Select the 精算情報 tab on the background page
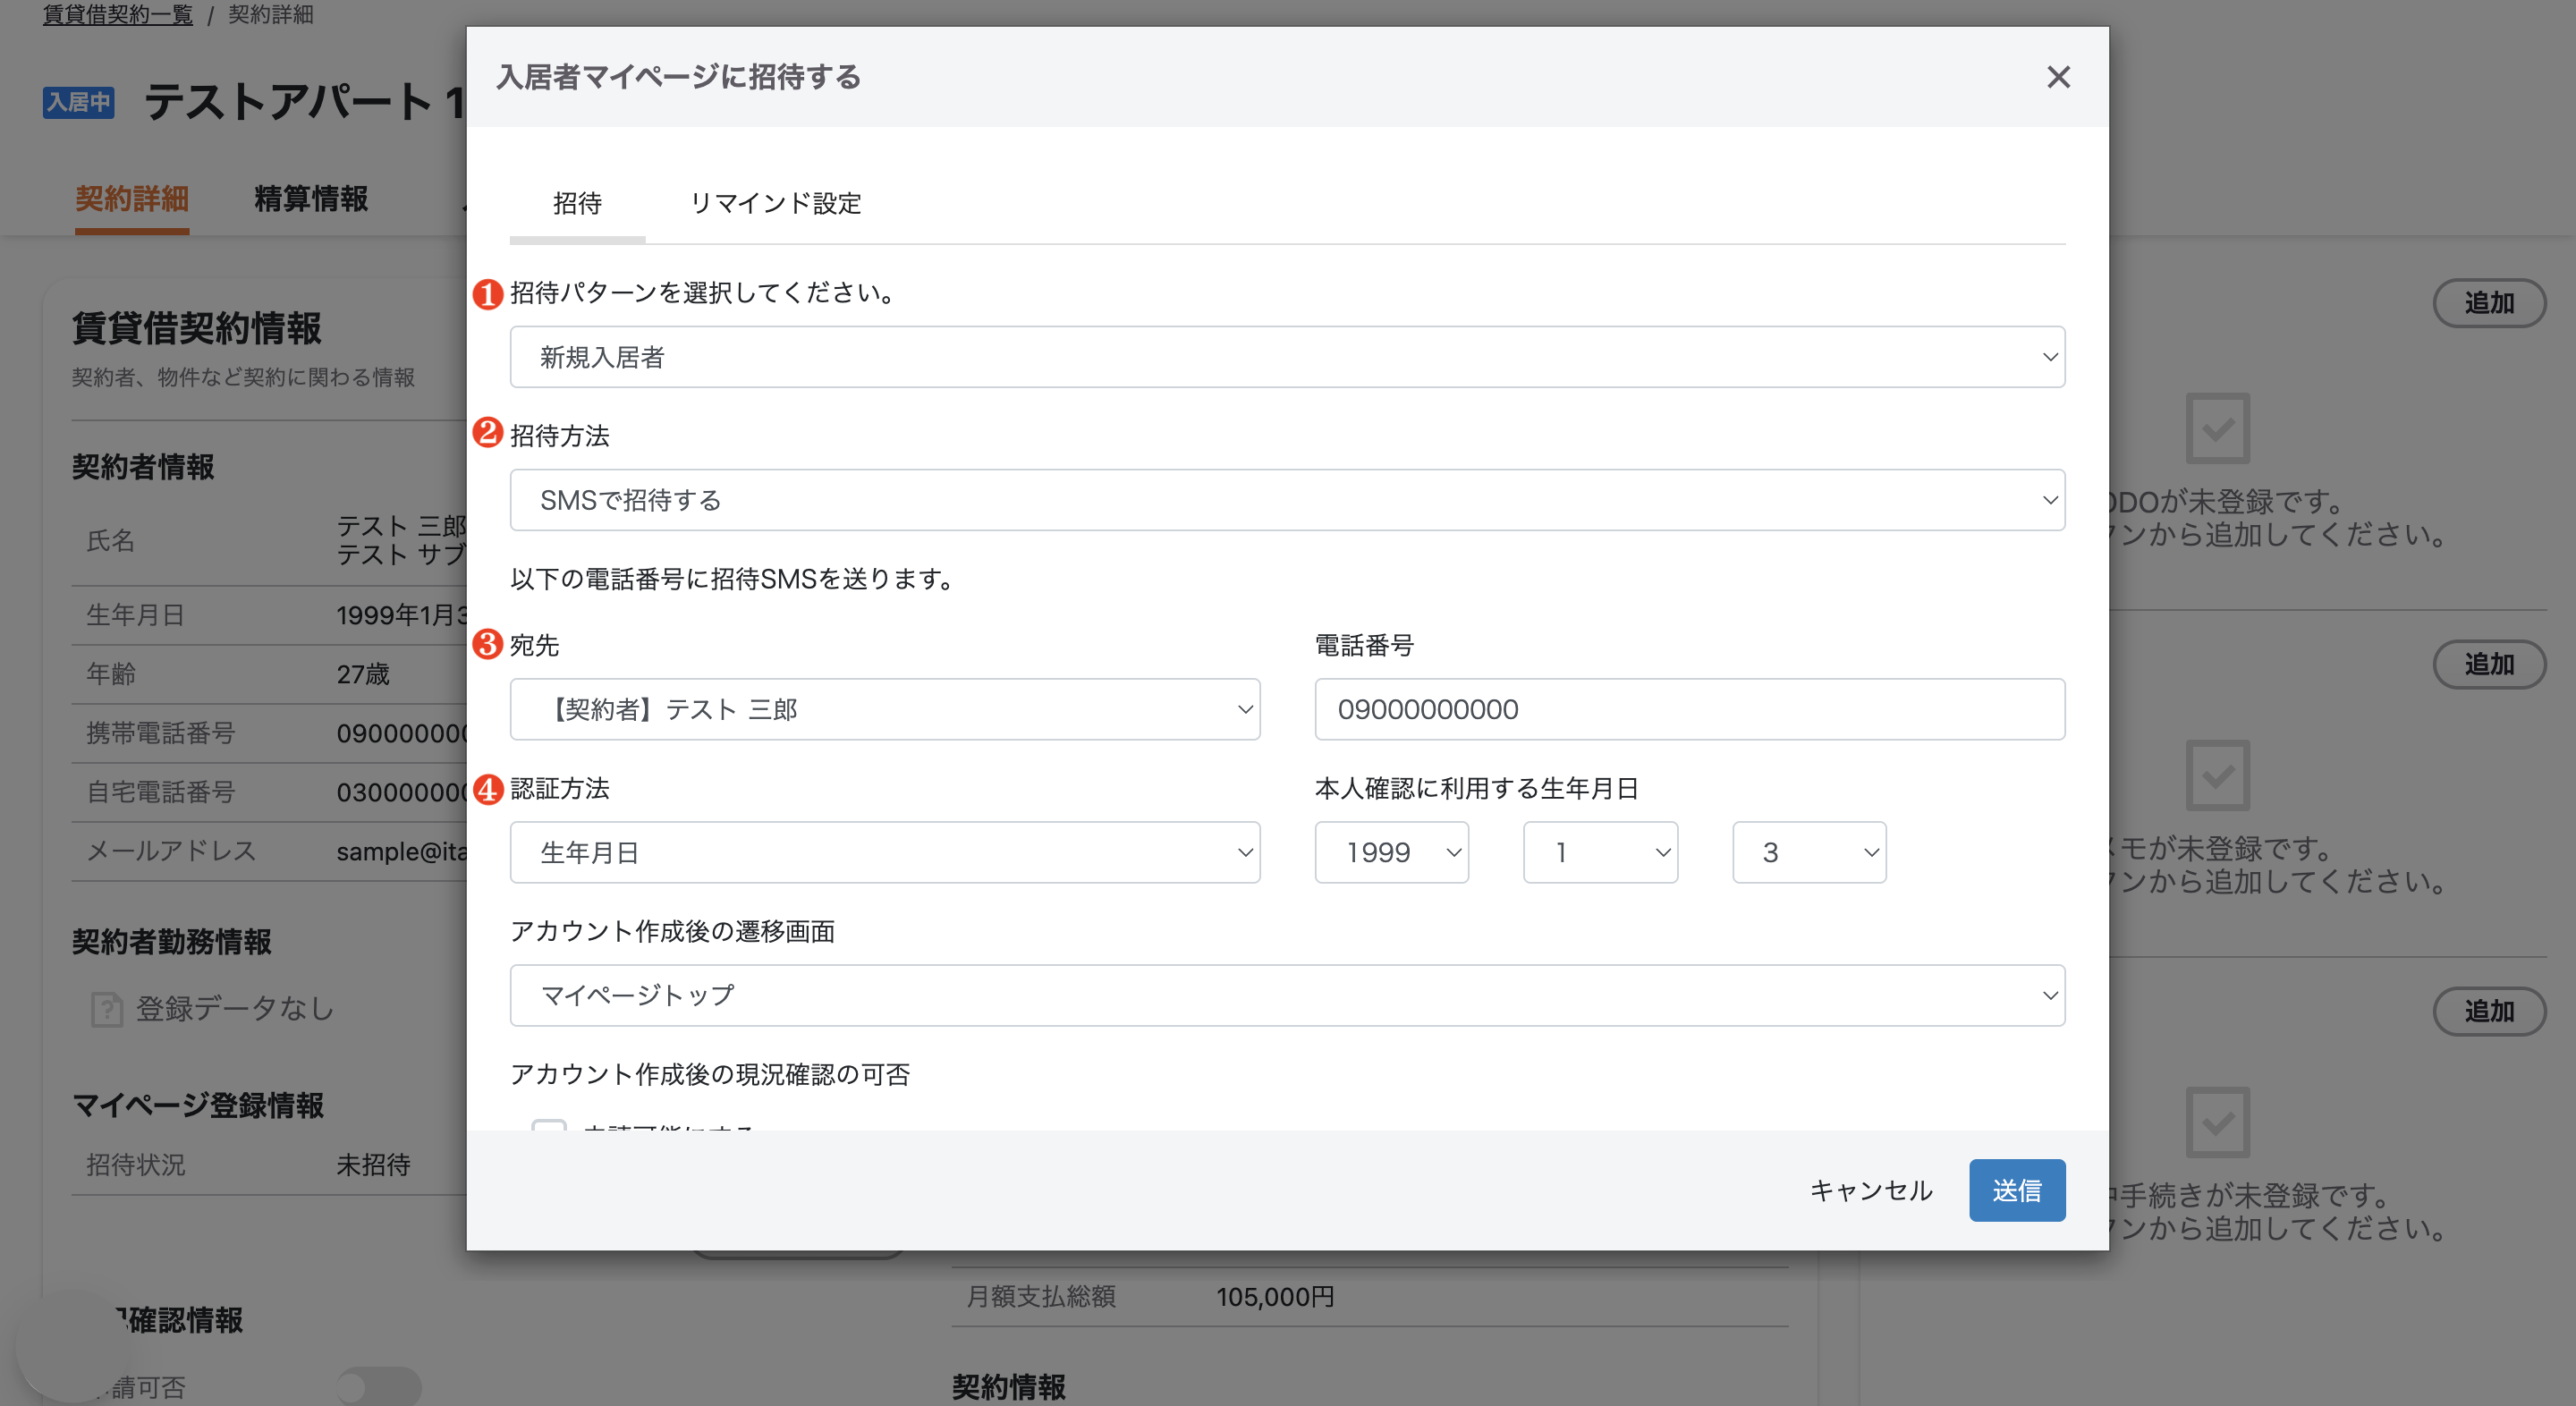Image resolution: width=2576 pixels, height=1406 pixels. (311, 198)
